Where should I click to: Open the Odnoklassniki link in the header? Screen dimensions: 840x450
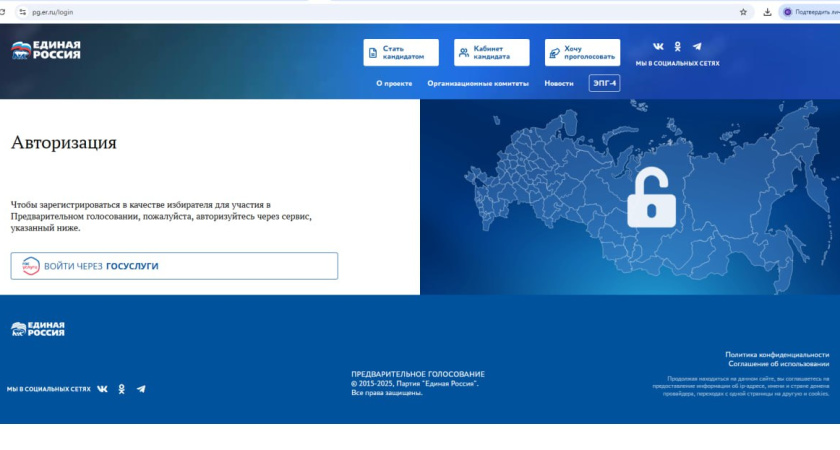coord(678,47)
